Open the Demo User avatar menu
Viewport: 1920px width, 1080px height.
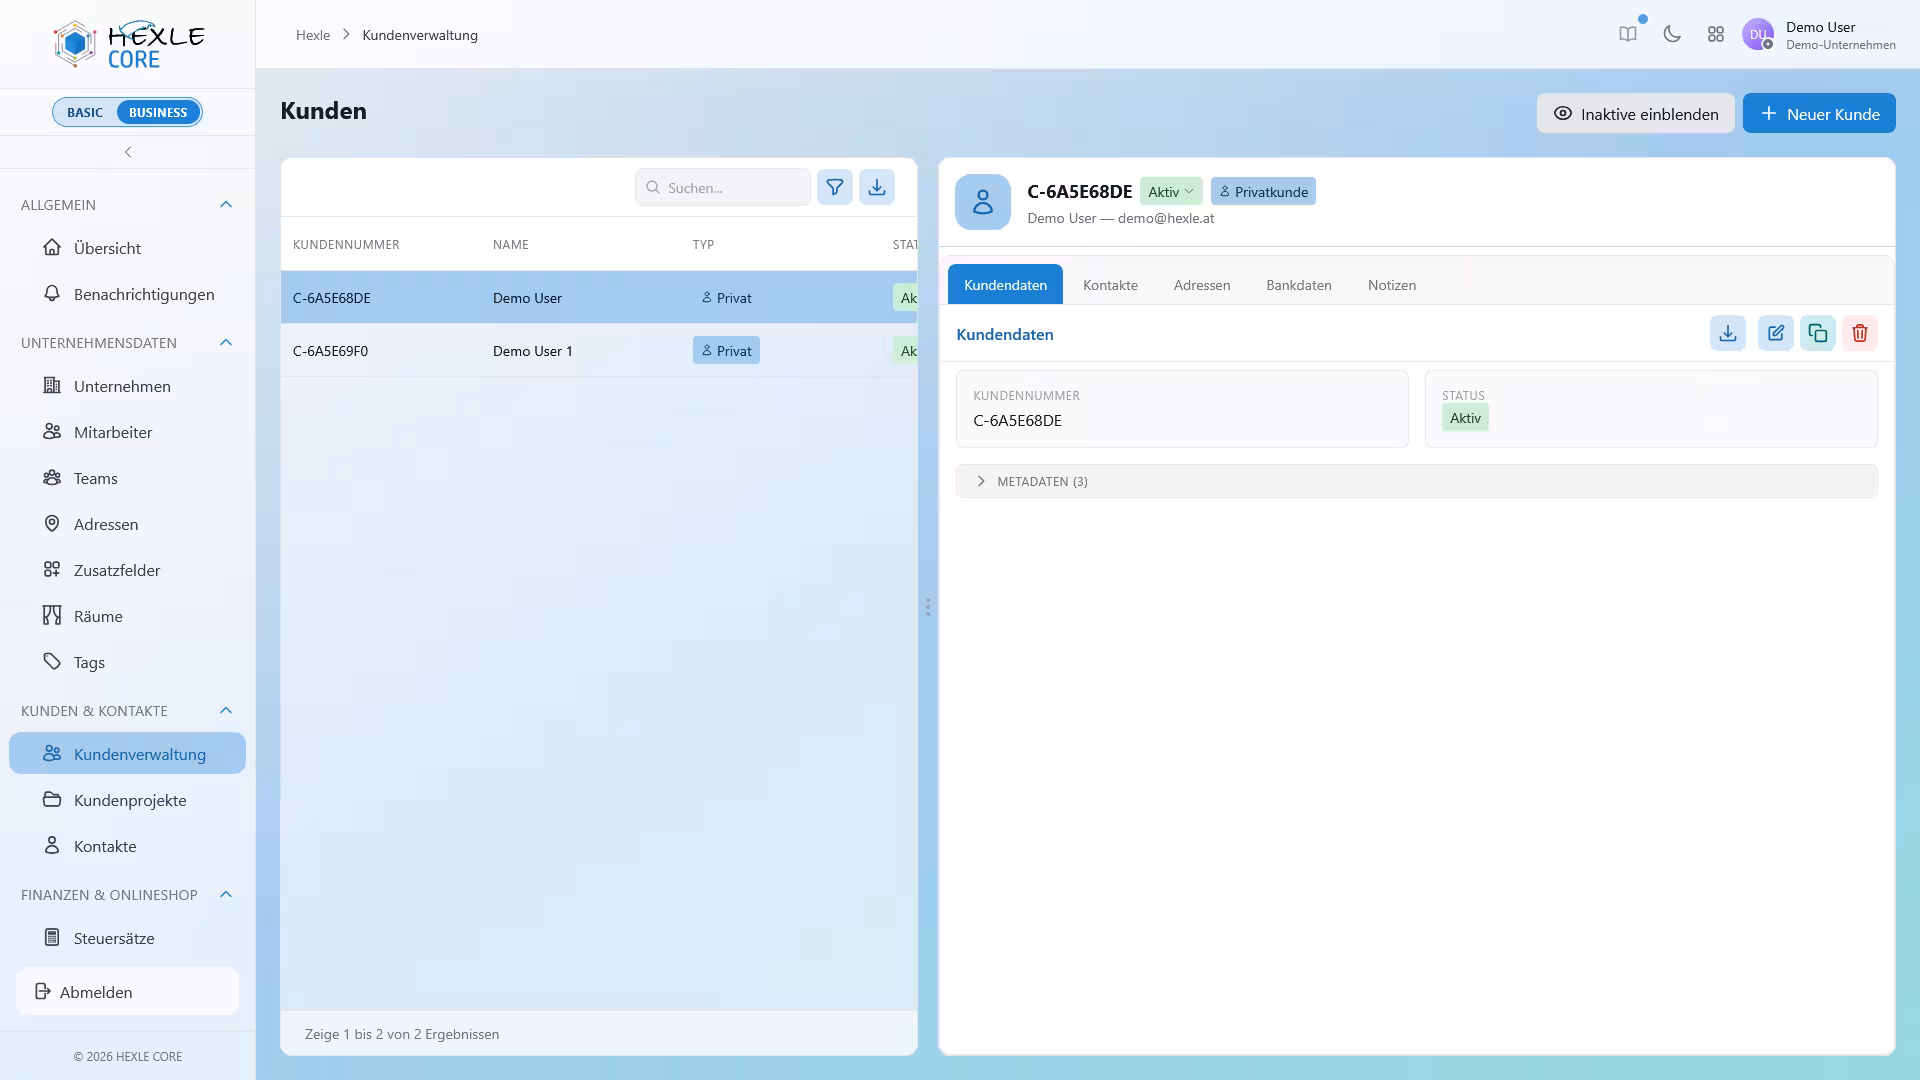(x=1758, y=34)
